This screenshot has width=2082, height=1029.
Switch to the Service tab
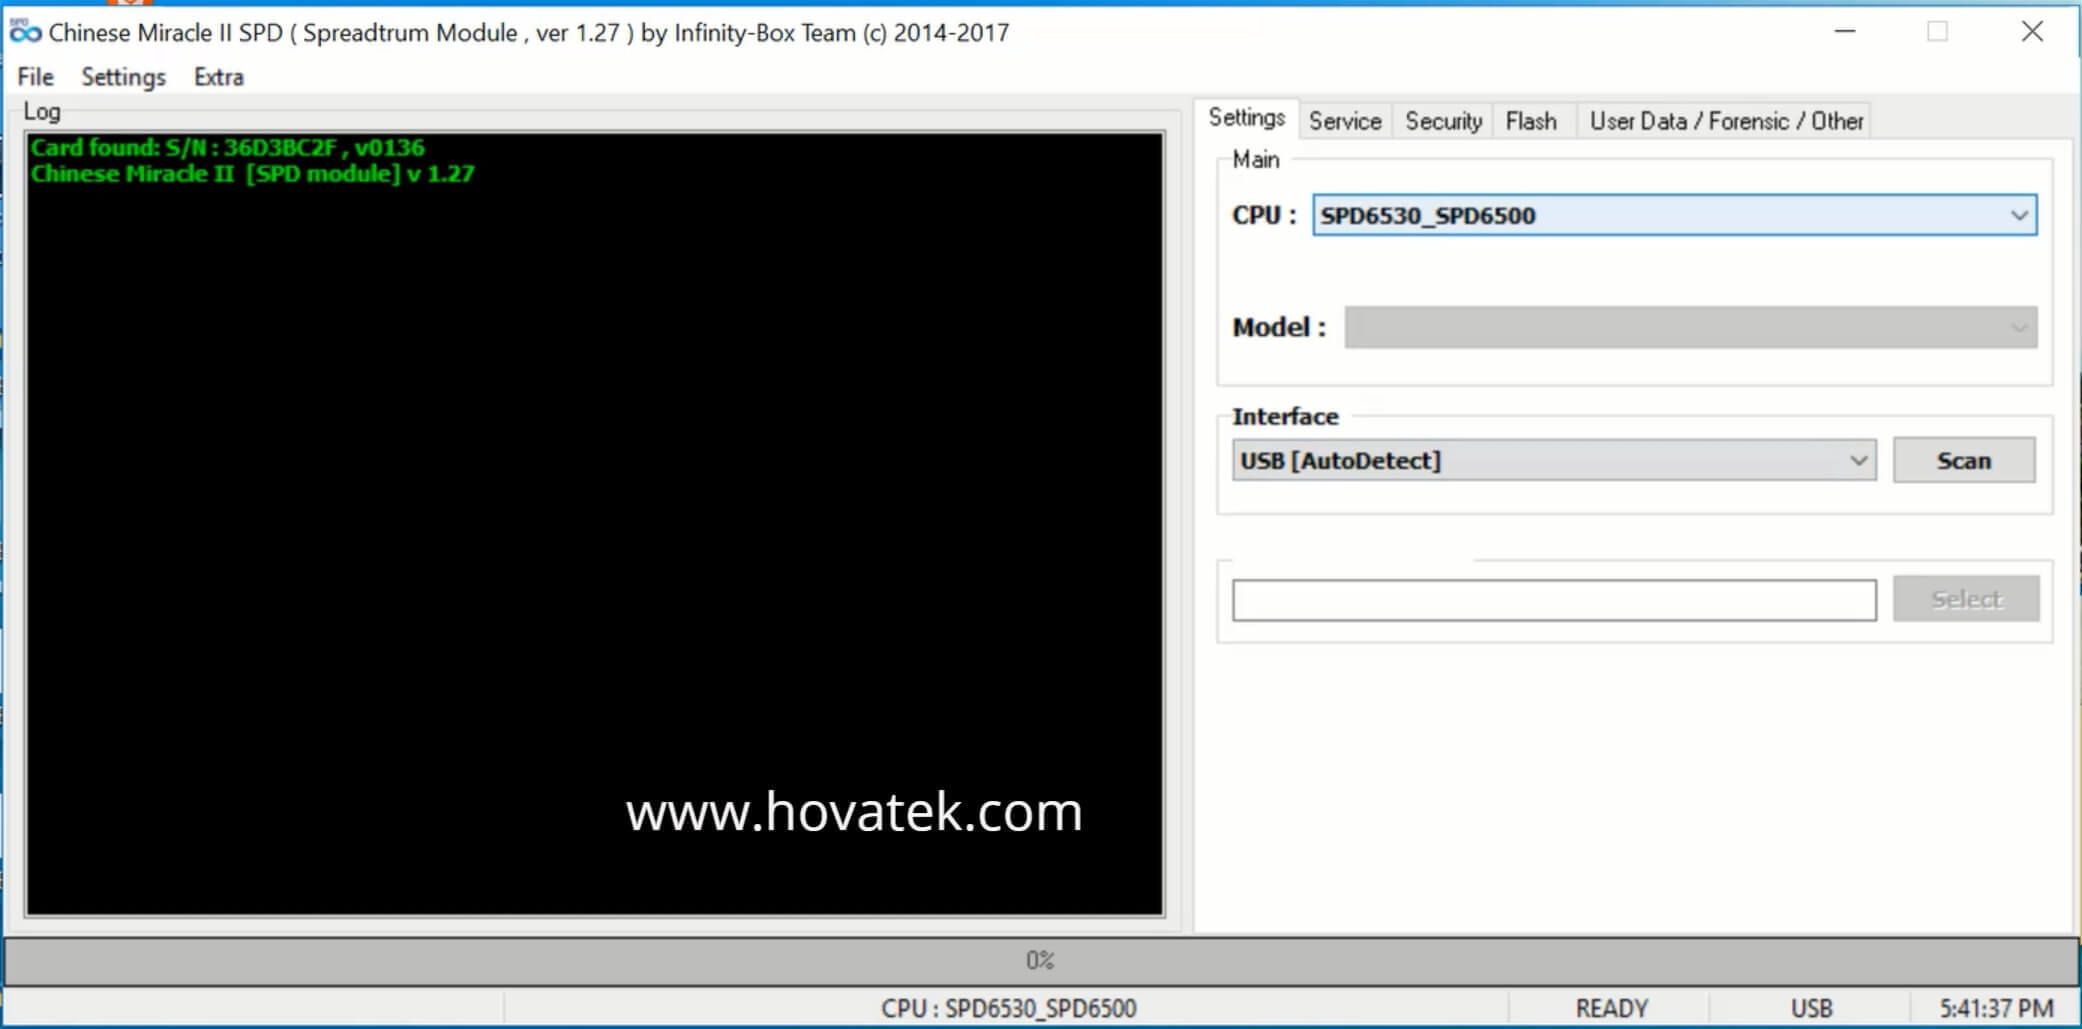(x=1345, y=121)
